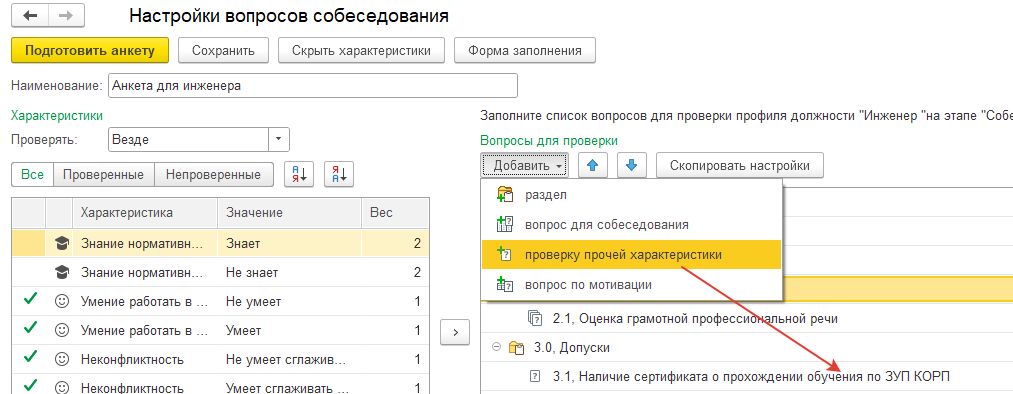Viewport: 1013px width, 394px height.
Task: Sort characteristics descending Я-A icon
Action: pos(339,174)
